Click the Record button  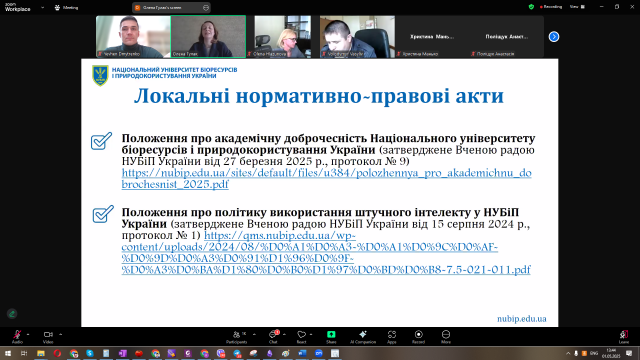click(418, 337)
